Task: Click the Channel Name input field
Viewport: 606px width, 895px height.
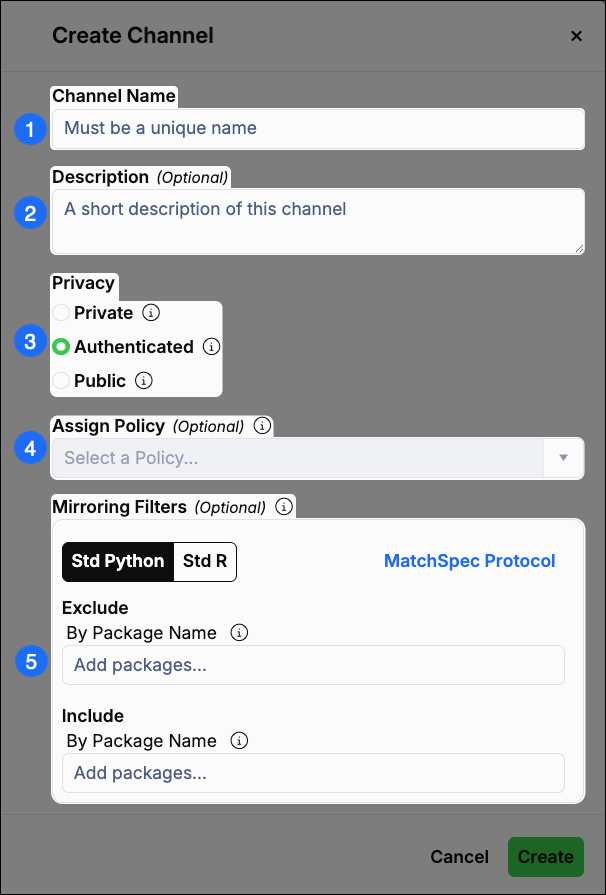Action: (318, 128)
